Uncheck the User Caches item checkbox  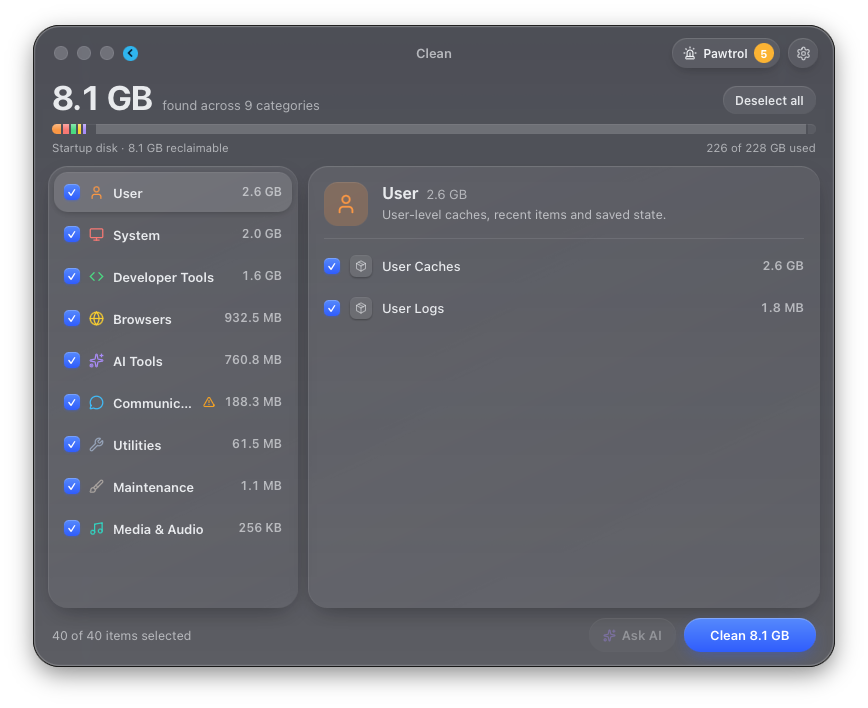[332, 266]
